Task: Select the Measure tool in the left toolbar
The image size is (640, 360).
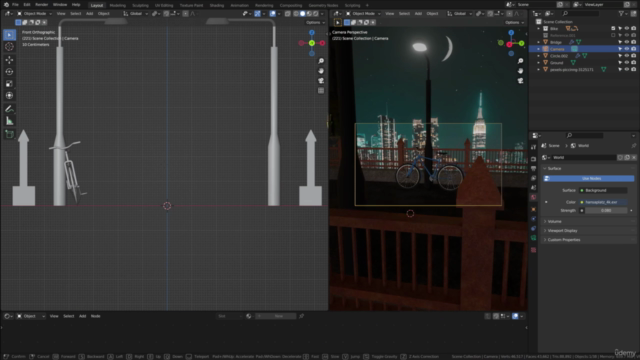Action: point(9,121)
